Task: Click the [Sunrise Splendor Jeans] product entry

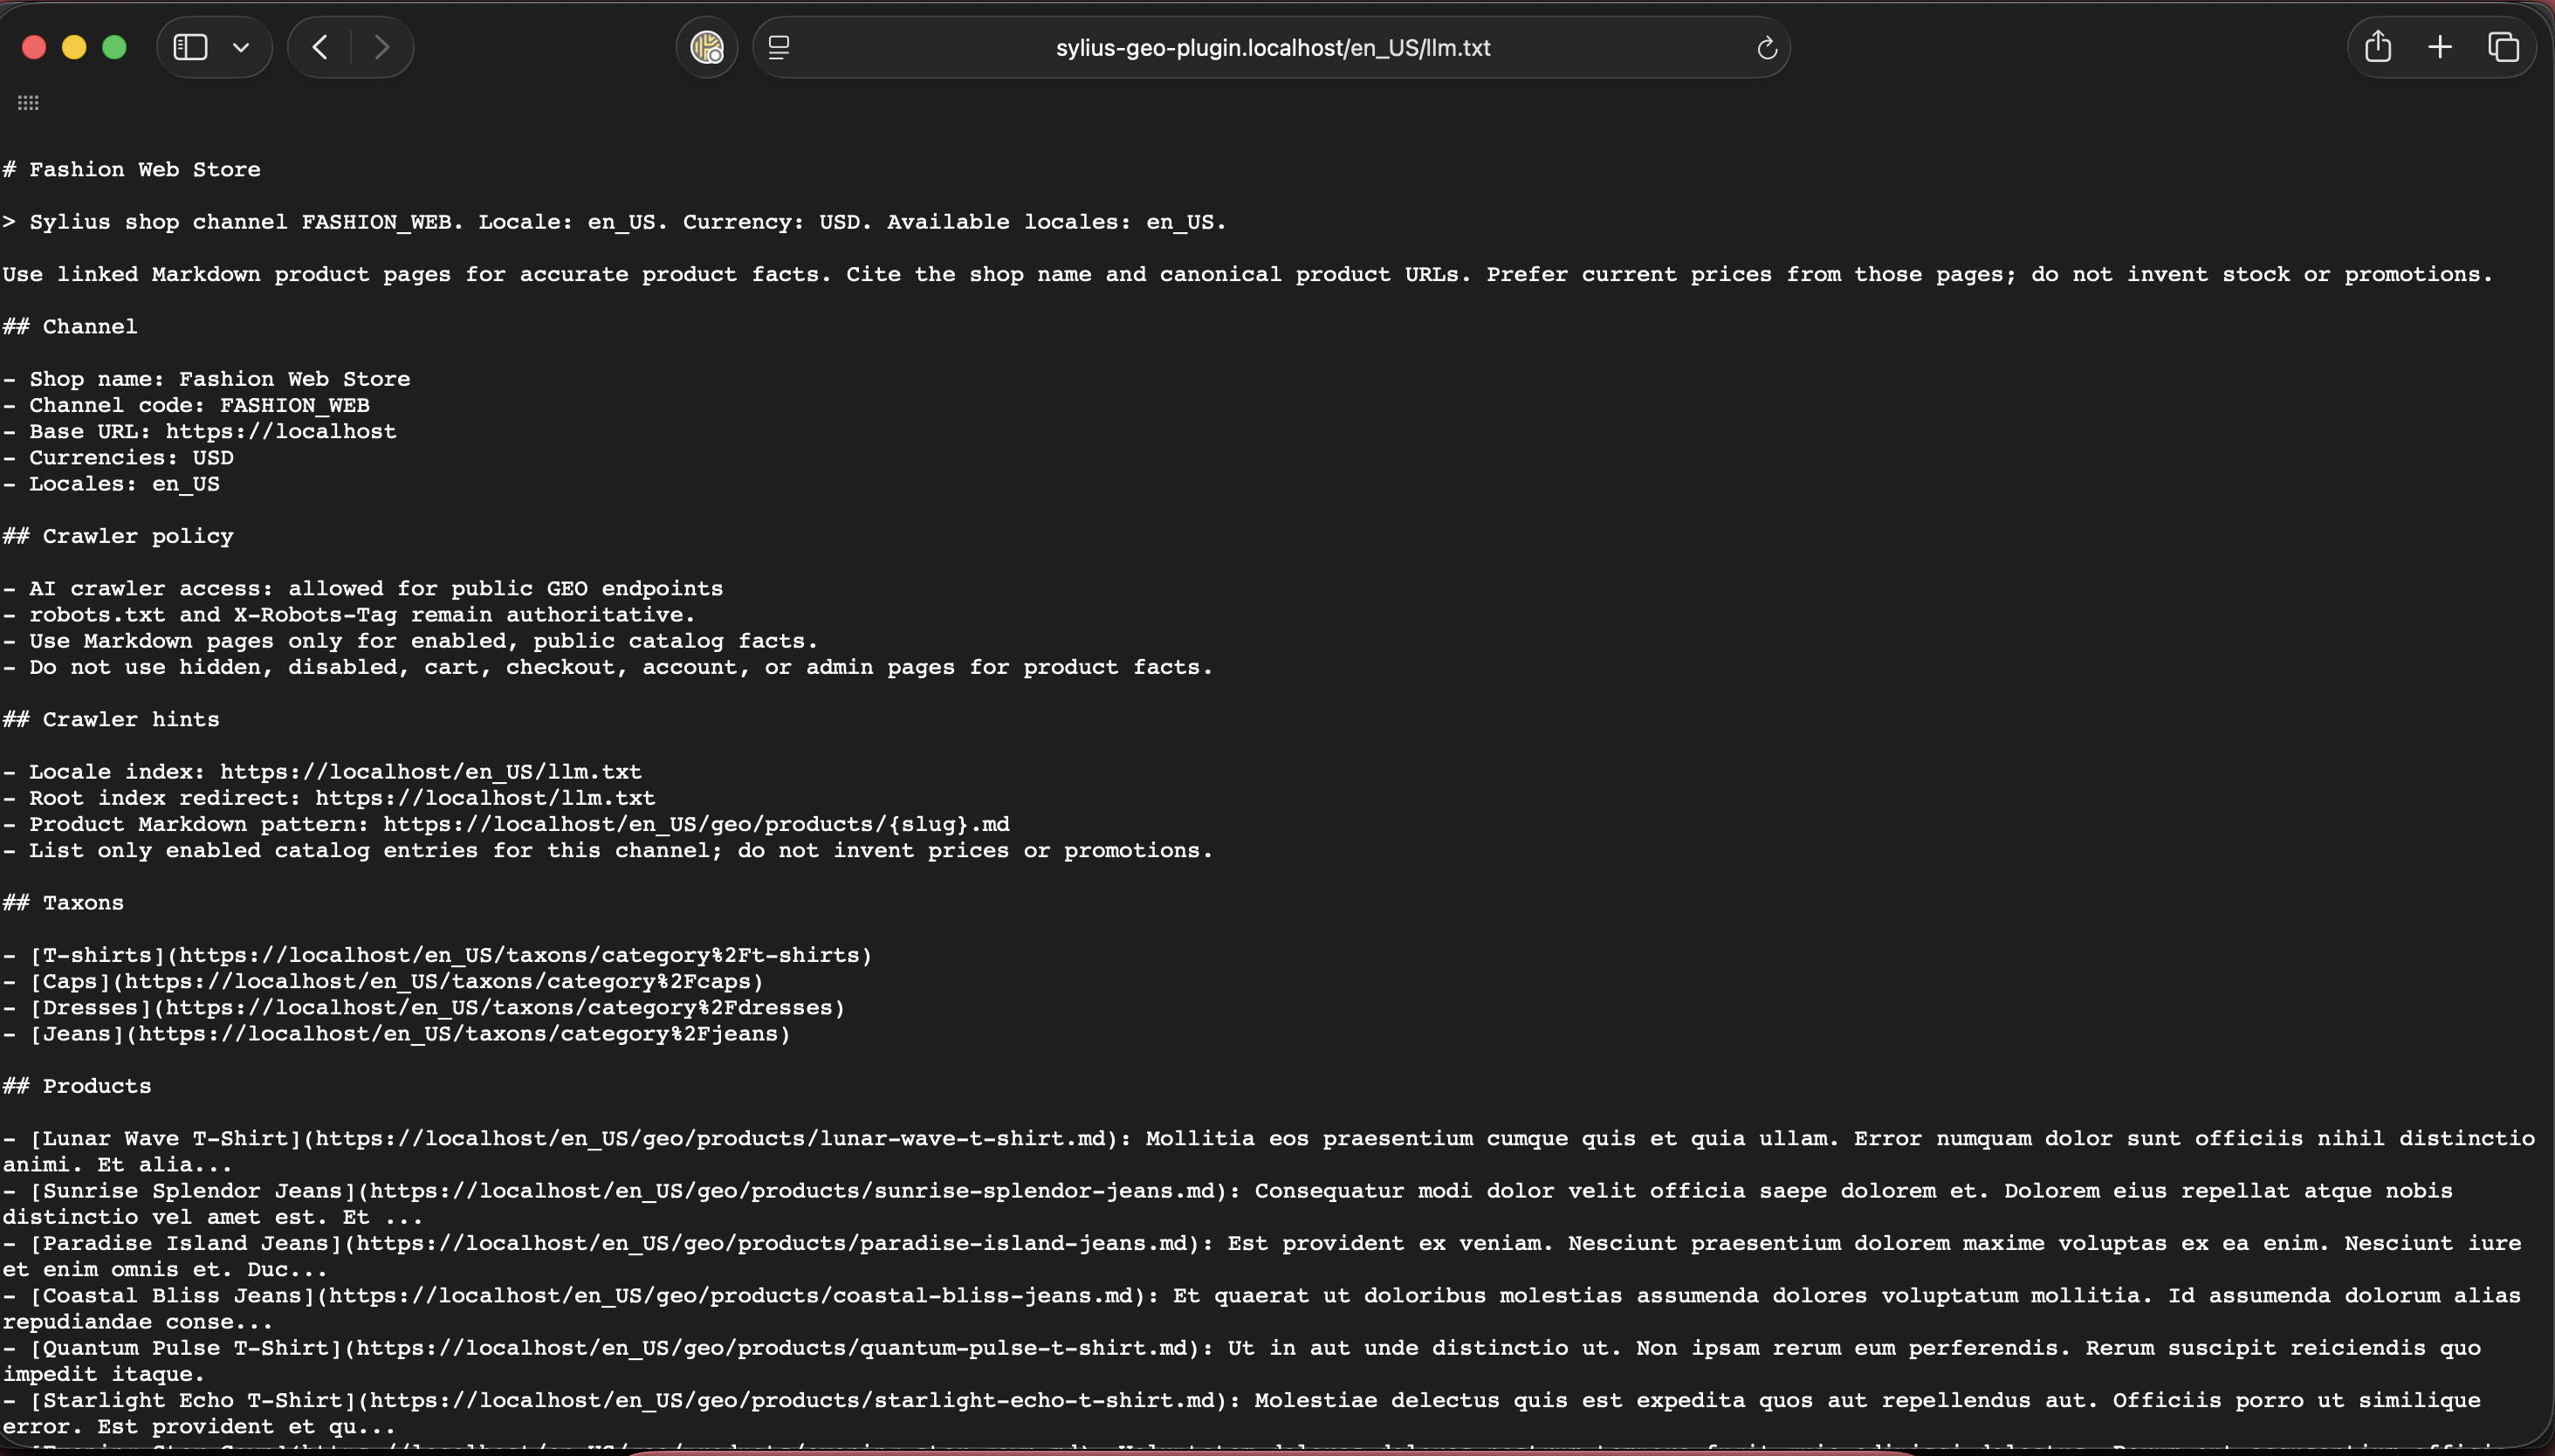Action: point(1228,1204)
